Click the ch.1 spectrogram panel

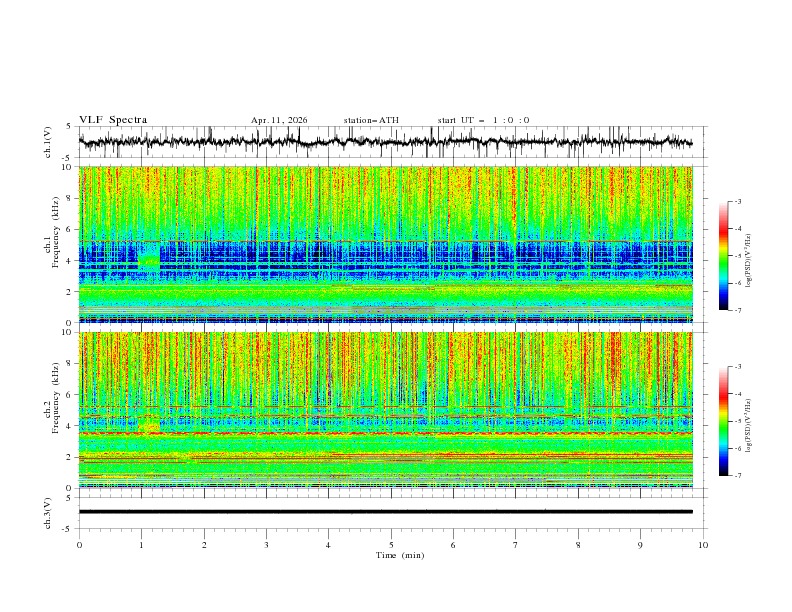[385, 244]
